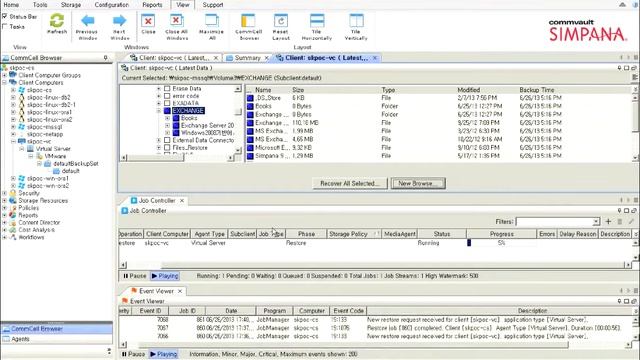Click Workflows icon in tree

(13, 237)
